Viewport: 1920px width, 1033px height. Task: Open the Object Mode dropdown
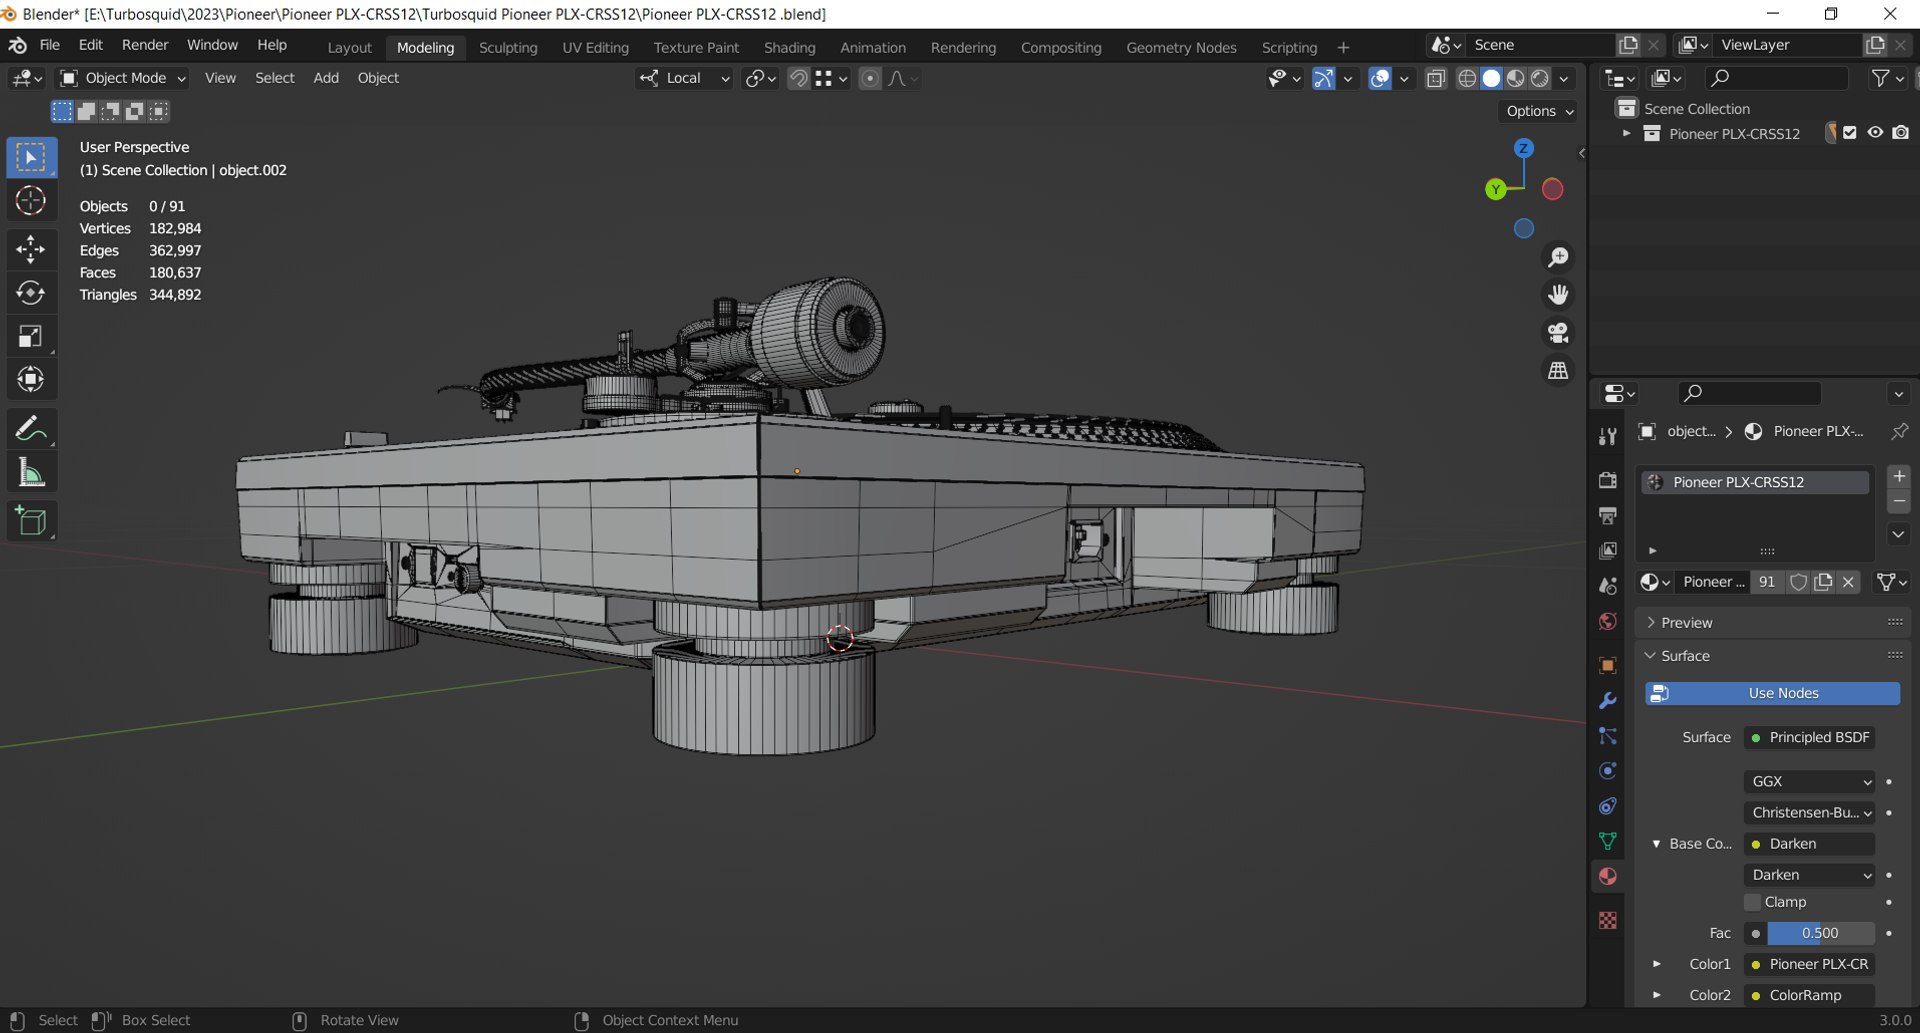pyautogui.click(x=123, y=78)
